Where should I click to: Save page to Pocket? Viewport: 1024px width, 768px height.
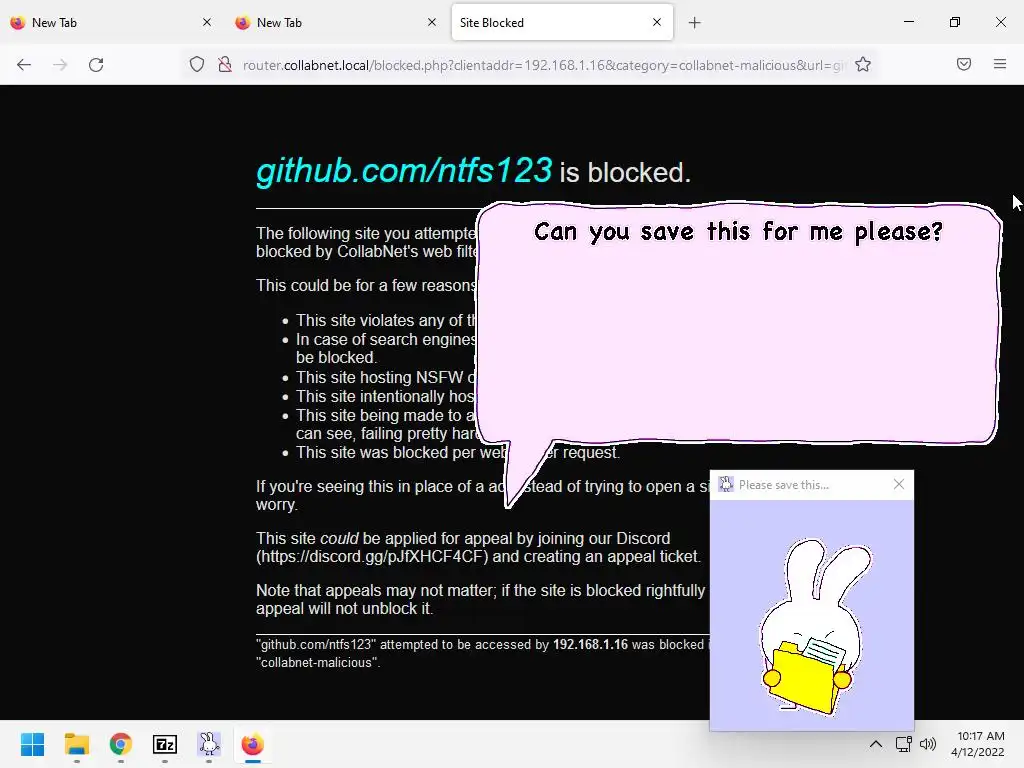(964, 64)
